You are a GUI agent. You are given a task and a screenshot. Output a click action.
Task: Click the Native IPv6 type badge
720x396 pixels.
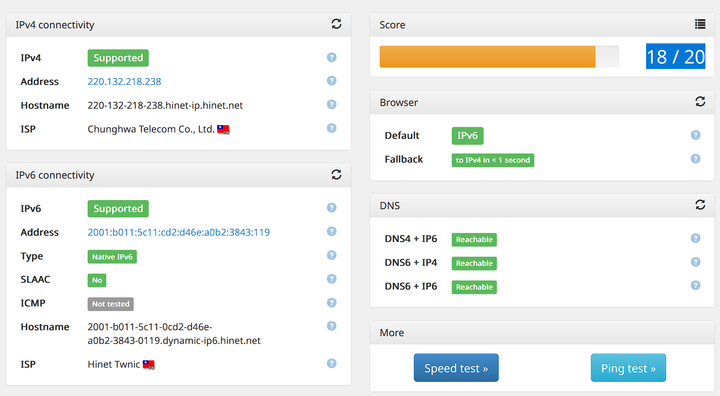pos(112,256)
